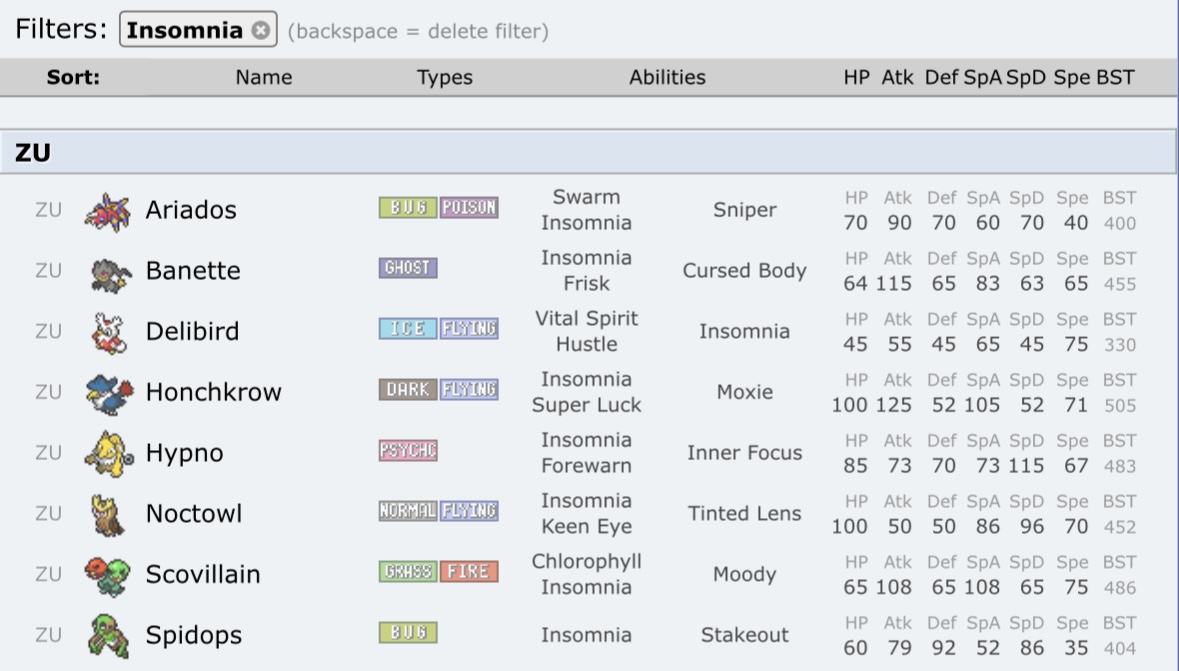The image size is (1179, 671).
Task: Sort by Def column header
Action: (941, 77)
